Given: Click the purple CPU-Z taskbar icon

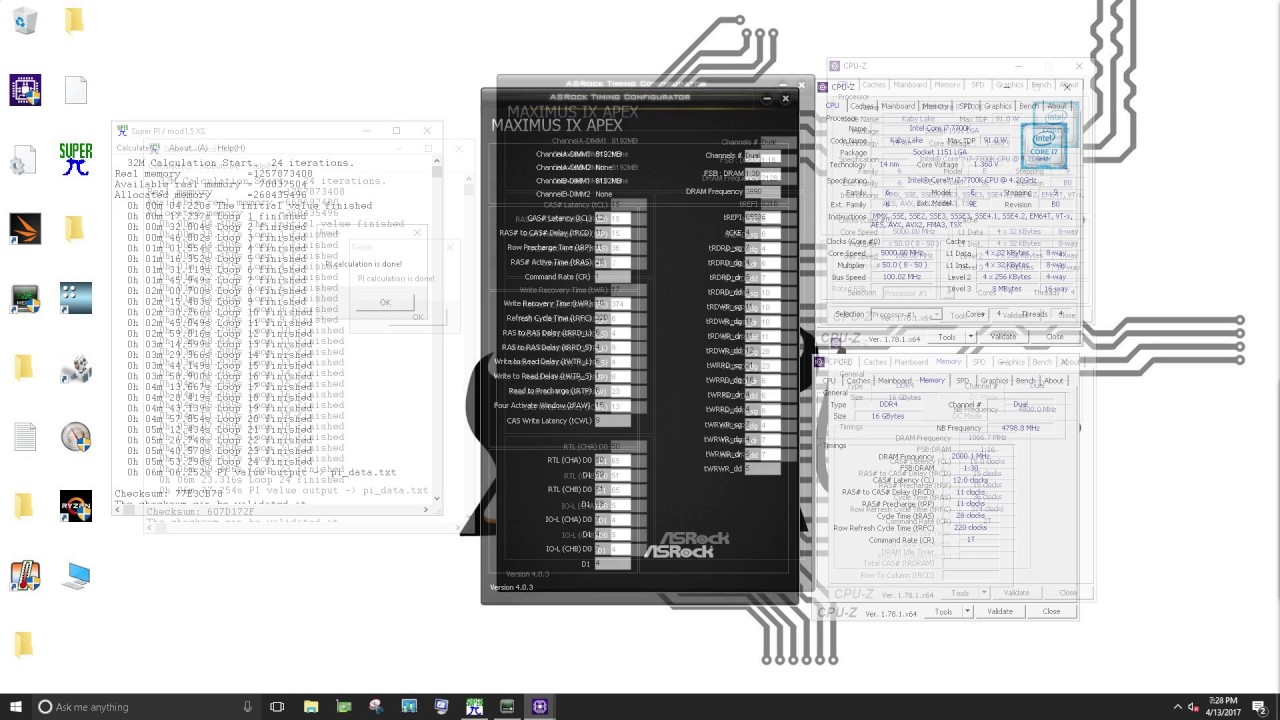Looking at the screenshot, I should pos(540,706).
